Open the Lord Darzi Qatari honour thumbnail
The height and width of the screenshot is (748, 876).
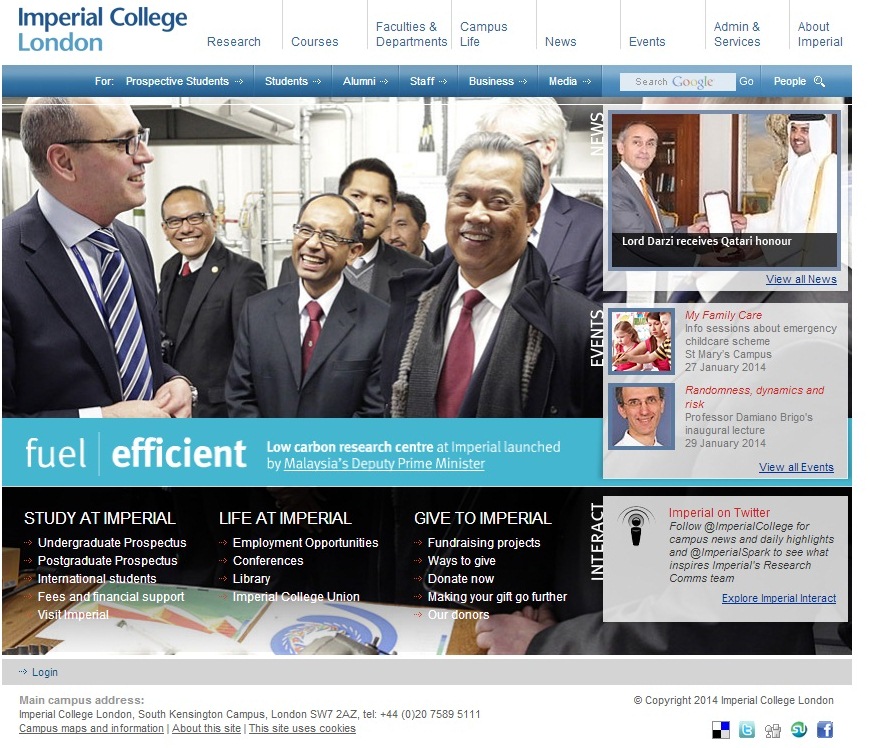click(x=725, y=190)
